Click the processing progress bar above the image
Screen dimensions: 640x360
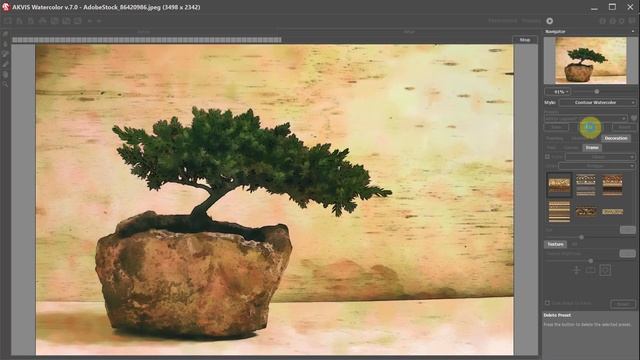point(147,40)
